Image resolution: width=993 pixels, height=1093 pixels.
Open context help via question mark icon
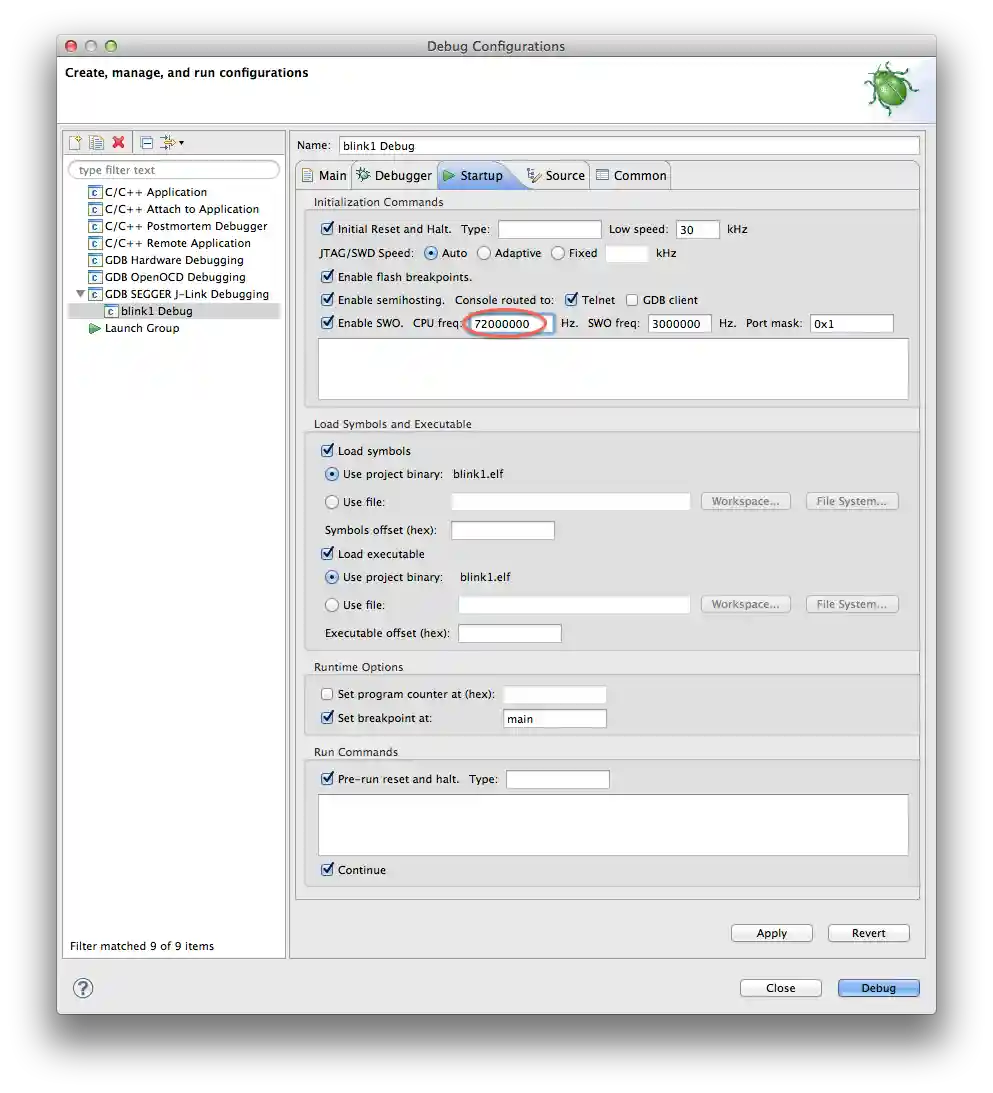click(83, 987)
